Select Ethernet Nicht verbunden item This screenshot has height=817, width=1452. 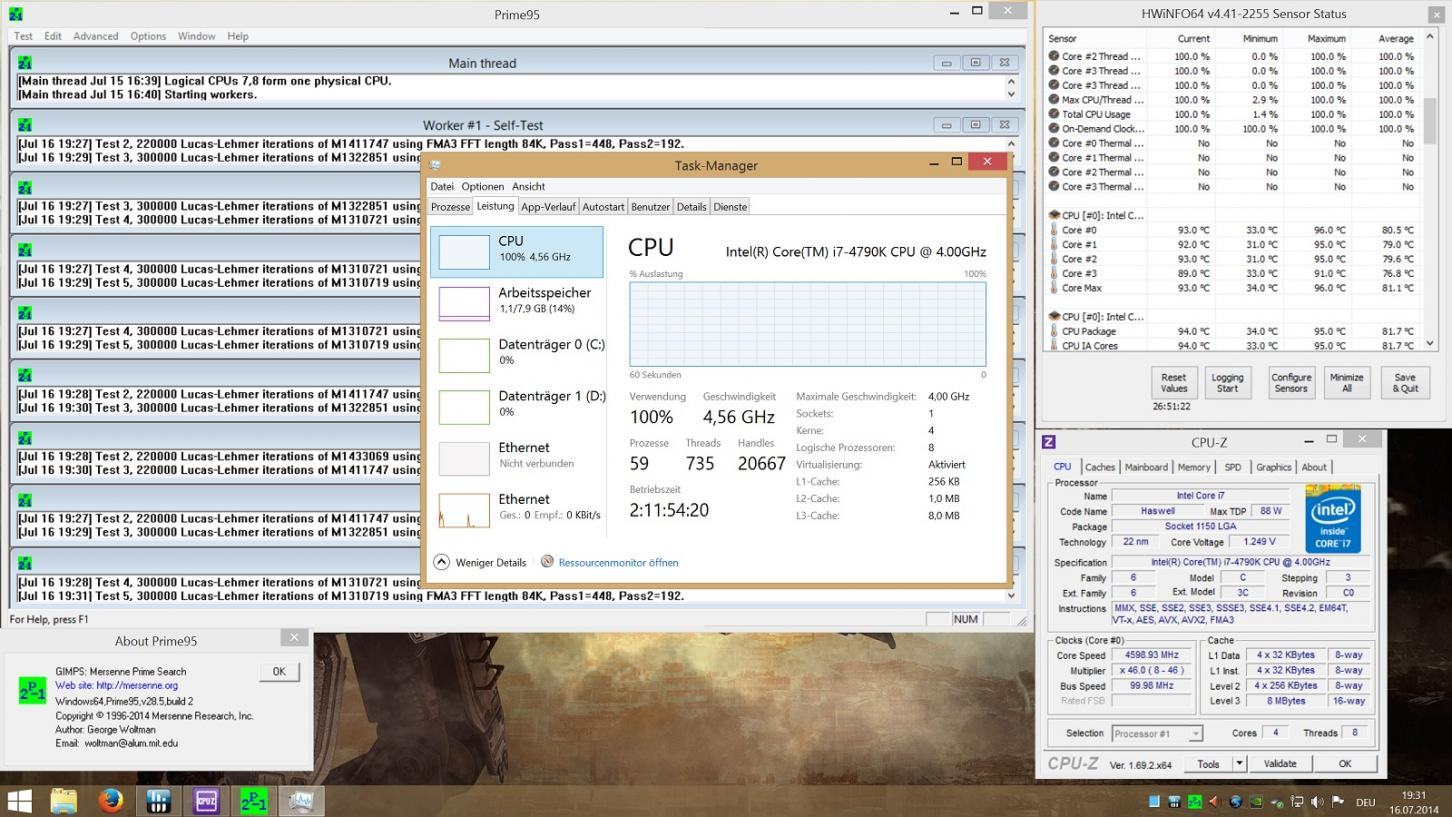517,457
